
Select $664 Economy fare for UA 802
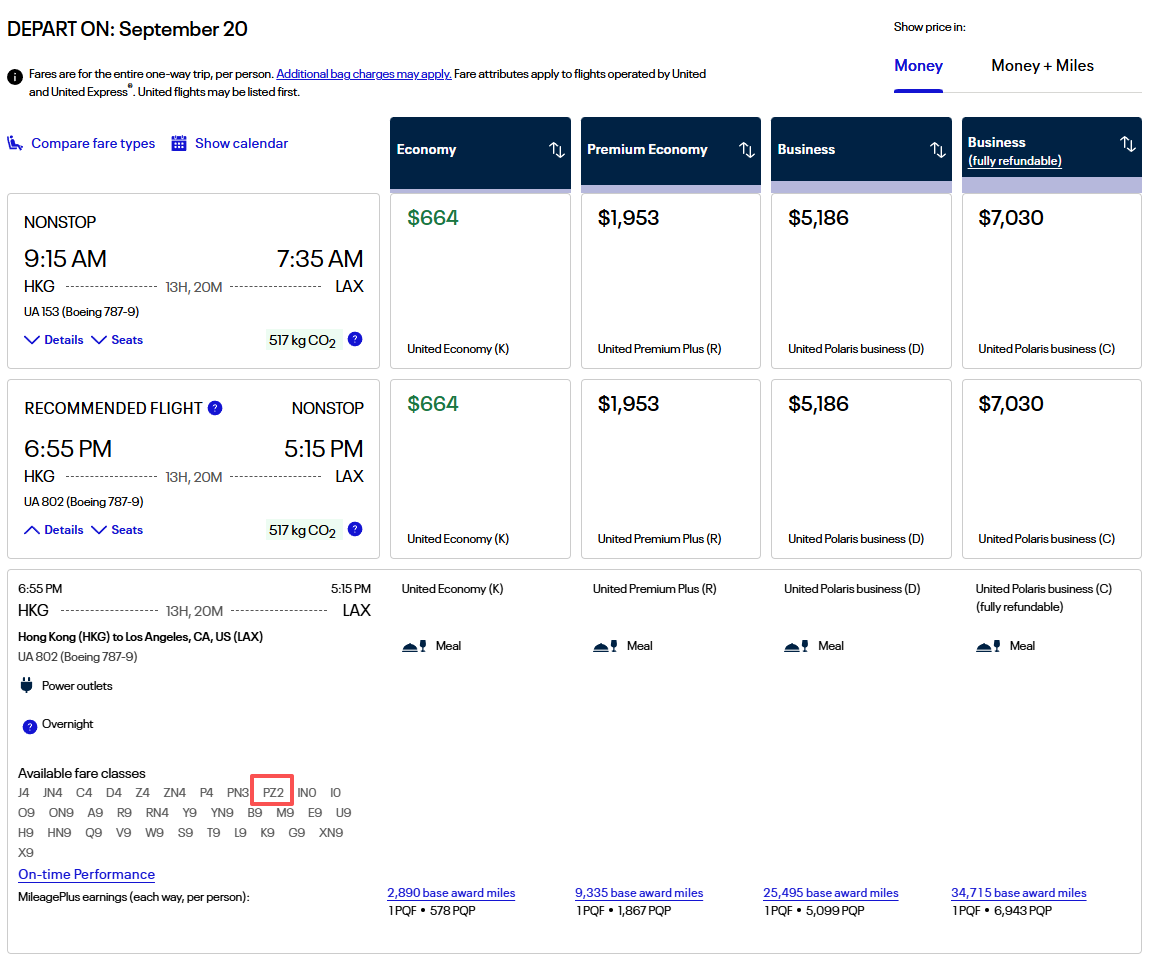[480, 469]
